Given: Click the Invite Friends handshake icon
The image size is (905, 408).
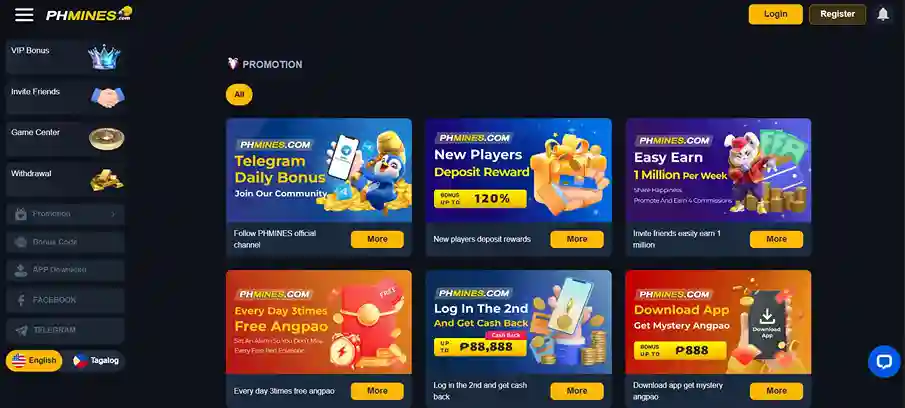Looking at the screenshot, I should [107, 97].
